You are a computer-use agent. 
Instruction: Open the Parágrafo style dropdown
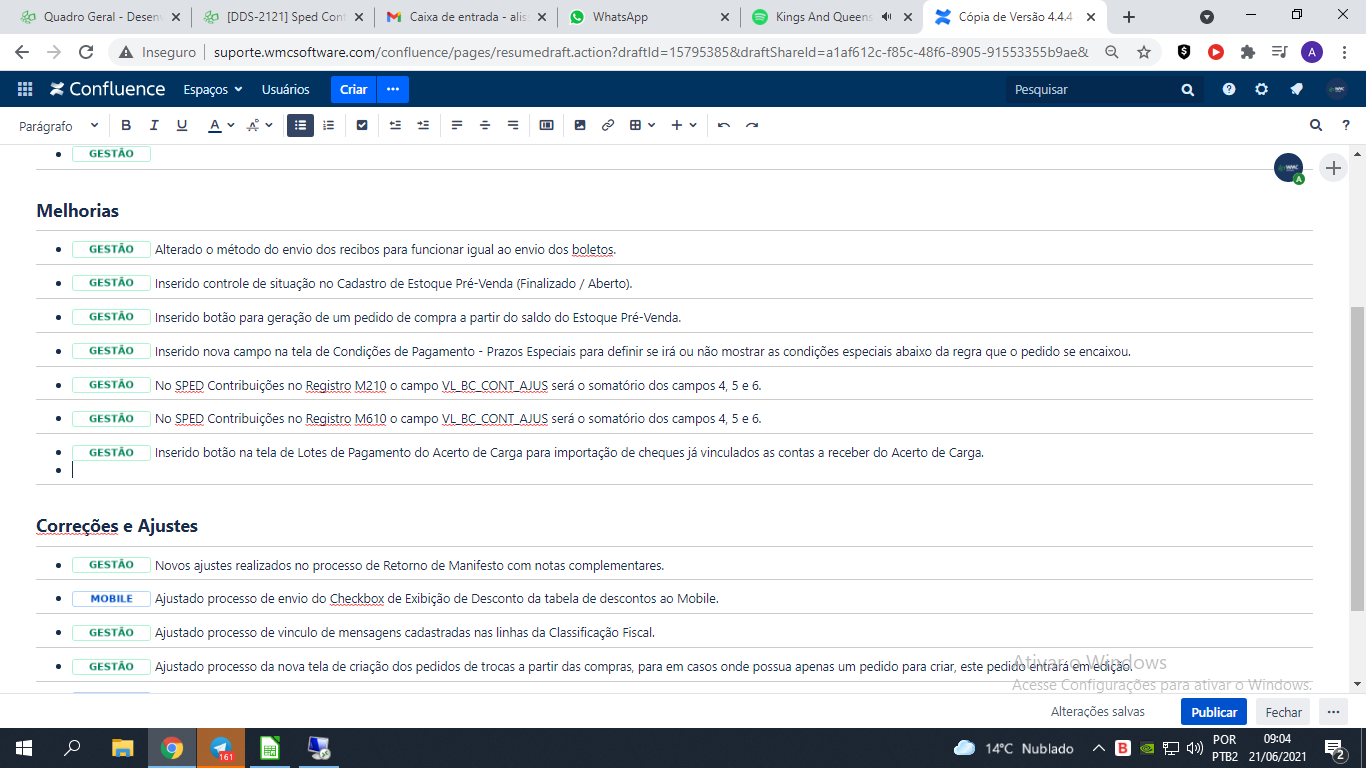pos(59,126)
